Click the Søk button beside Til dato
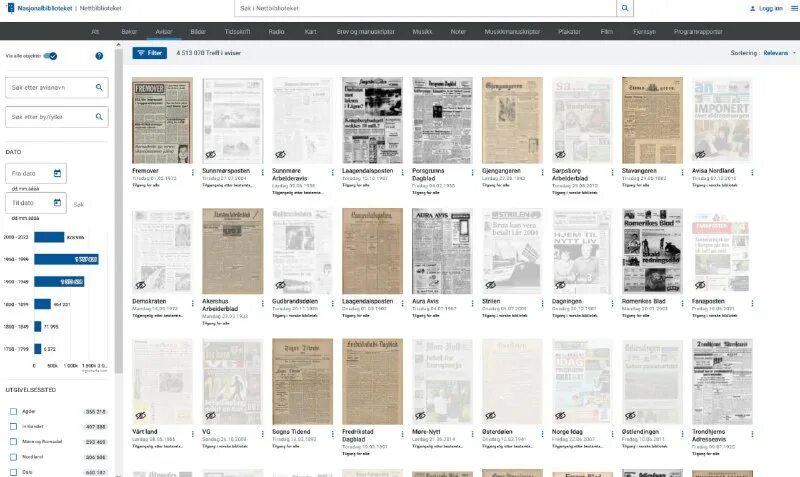Viewport: 800px width, 477px height. pyautogui.click(x=79, y=205)
